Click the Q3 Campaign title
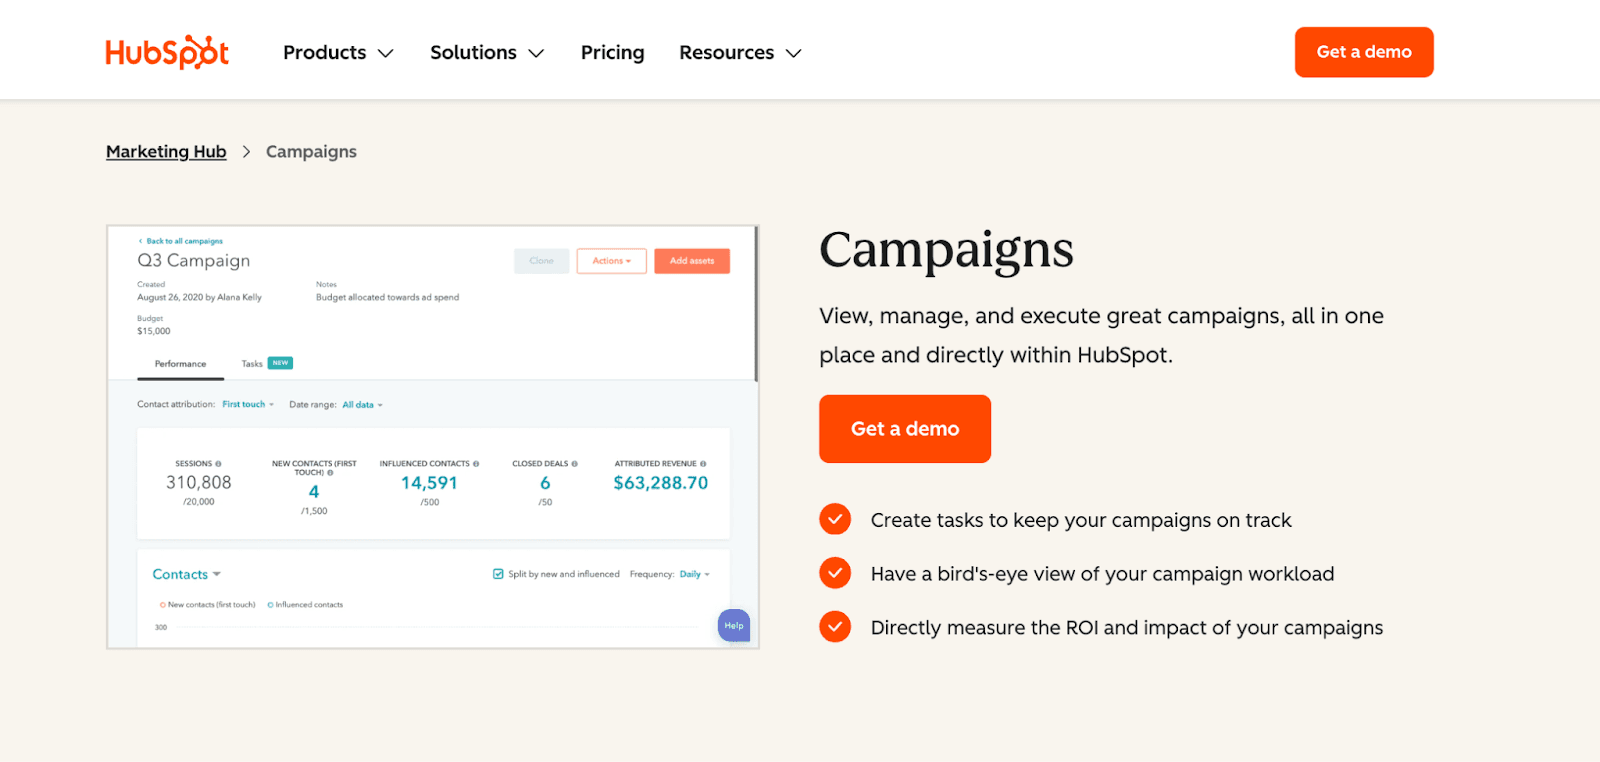1600x762 pixels. tap(194, 261)
